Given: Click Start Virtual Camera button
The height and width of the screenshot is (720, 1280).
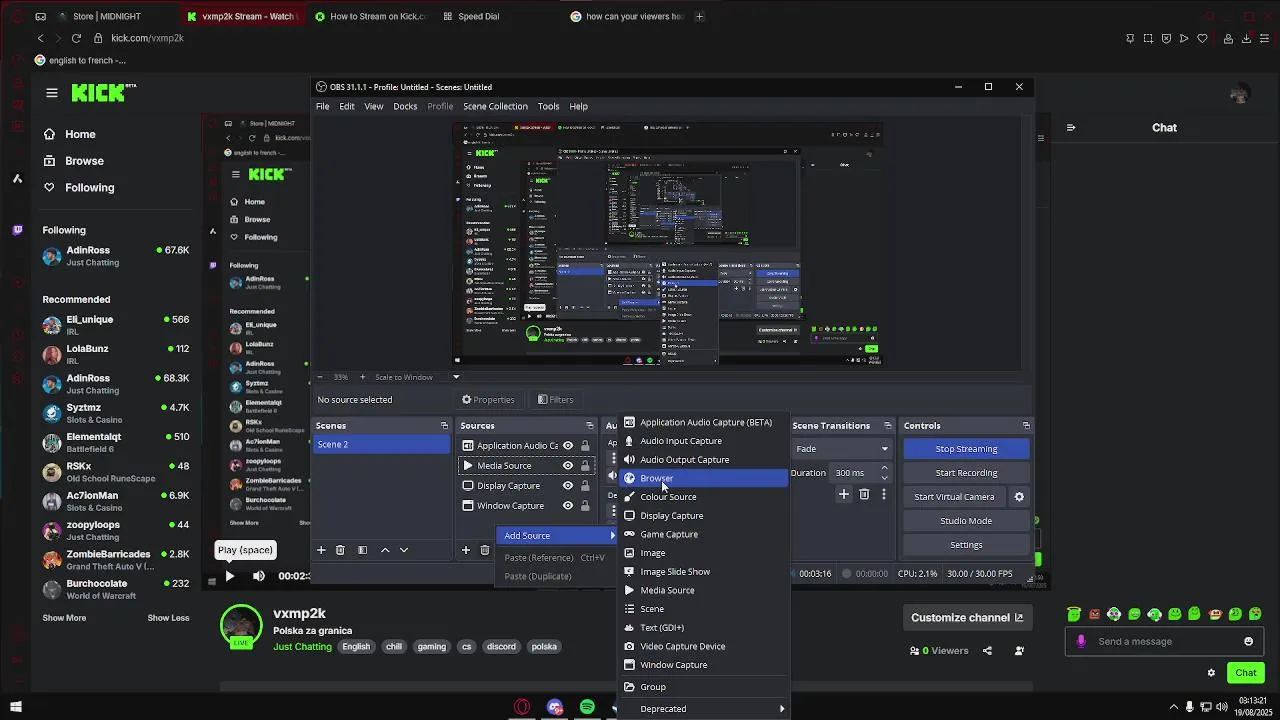Looking at the screenshot, I should tap(954, 497).
